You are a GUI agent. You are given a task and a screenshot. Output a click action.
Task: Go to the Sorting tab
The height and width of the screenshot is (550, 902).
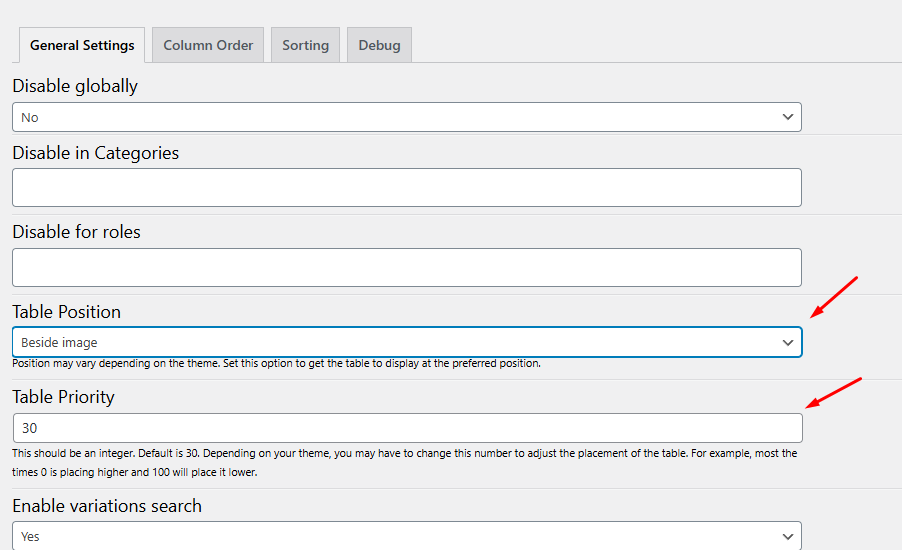coord(305,45)
